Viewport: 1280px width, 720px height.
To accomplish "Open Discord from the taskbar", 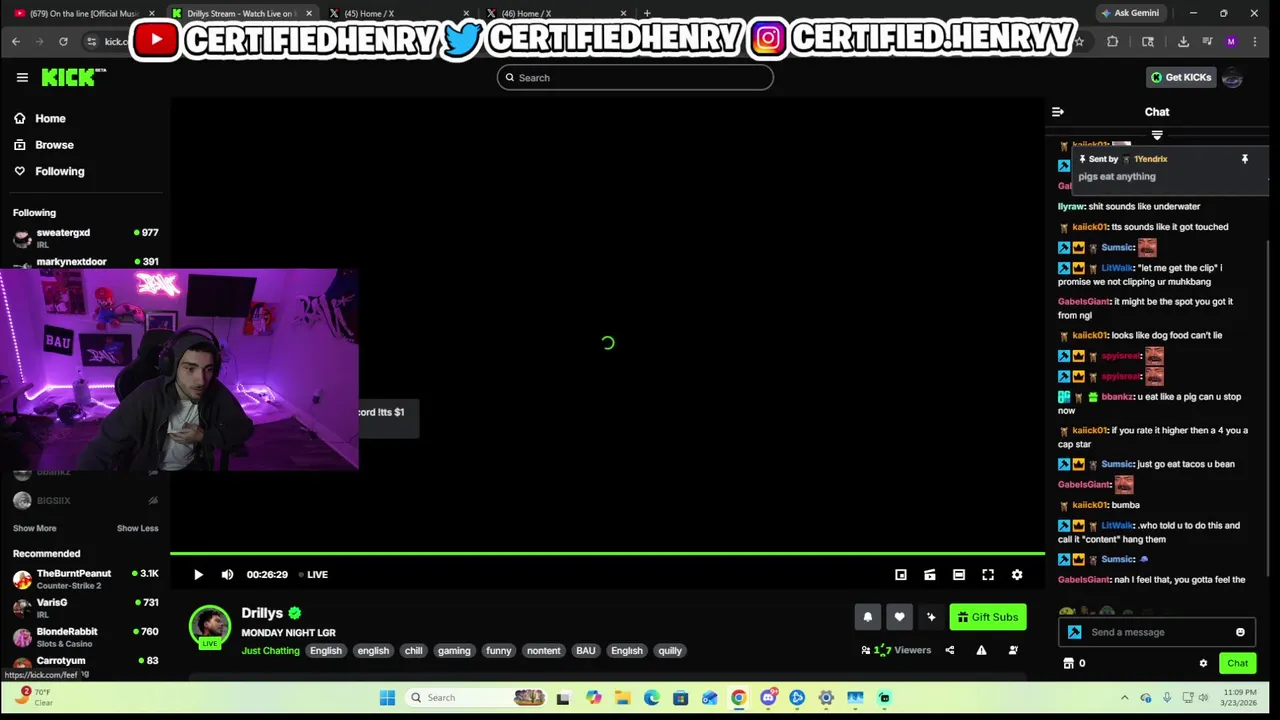I will [768, 698].
